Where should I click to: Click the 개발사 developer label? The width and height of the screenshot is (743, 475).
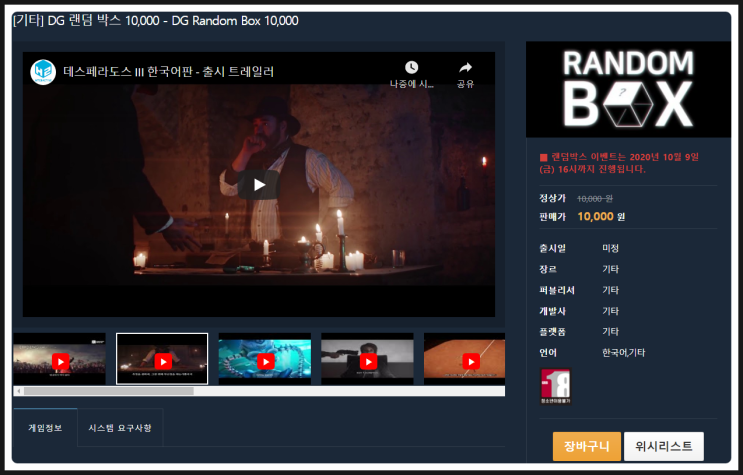click(x=553, y=311)
